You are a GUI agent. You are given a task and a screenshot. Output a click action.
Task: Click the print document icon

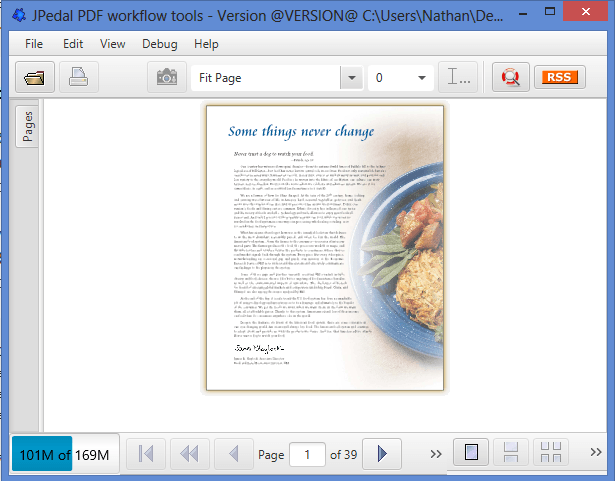click(x=78, y=77)
